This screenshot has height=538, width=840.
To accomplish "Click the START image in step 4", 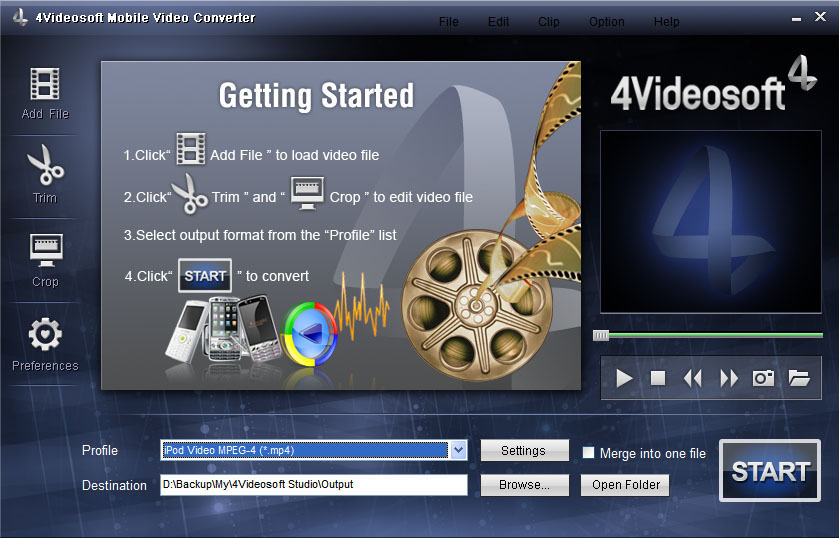I will [205, 275].
